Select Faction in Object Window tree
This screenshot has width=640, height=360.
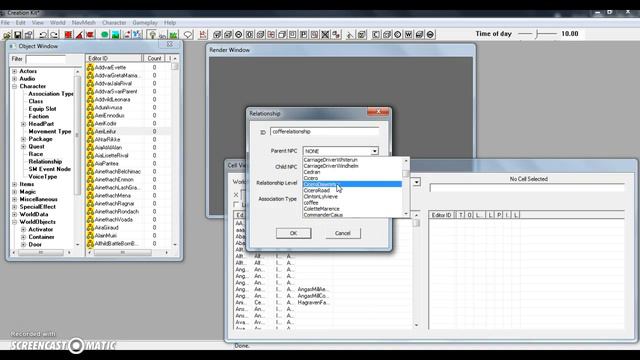(39, 116)
